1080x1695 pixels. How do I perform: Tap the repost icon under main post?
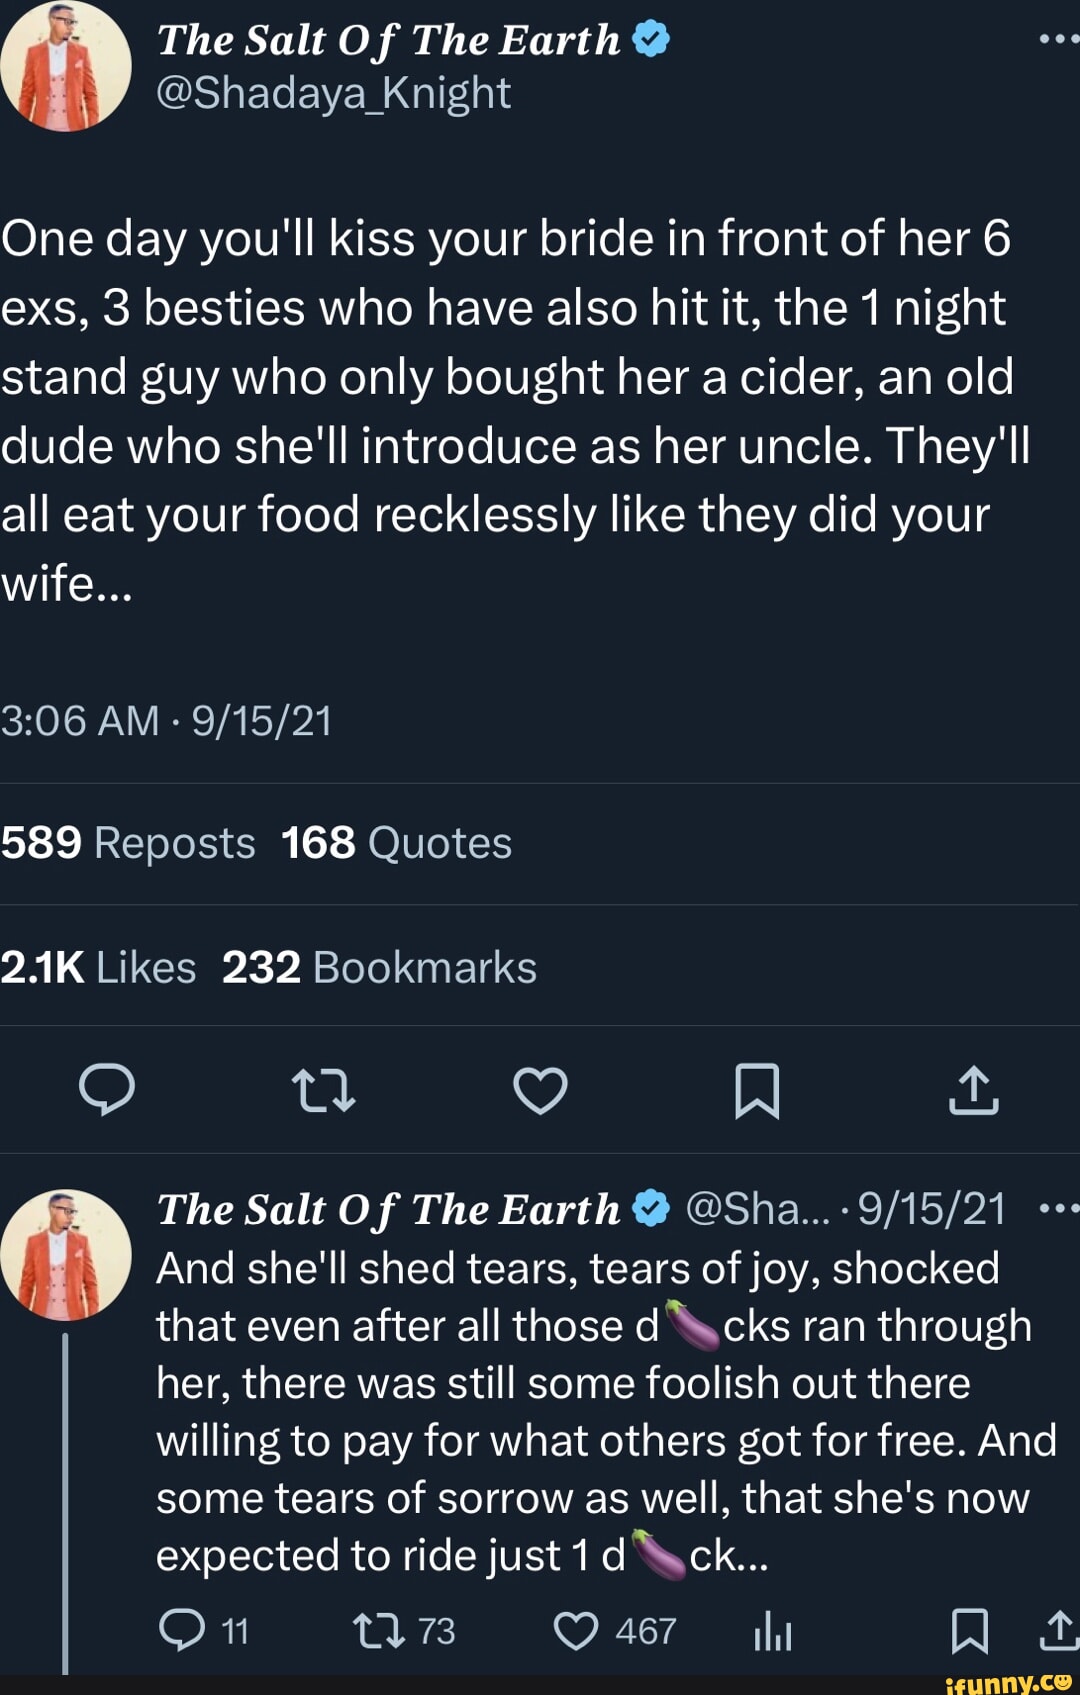323,1090
